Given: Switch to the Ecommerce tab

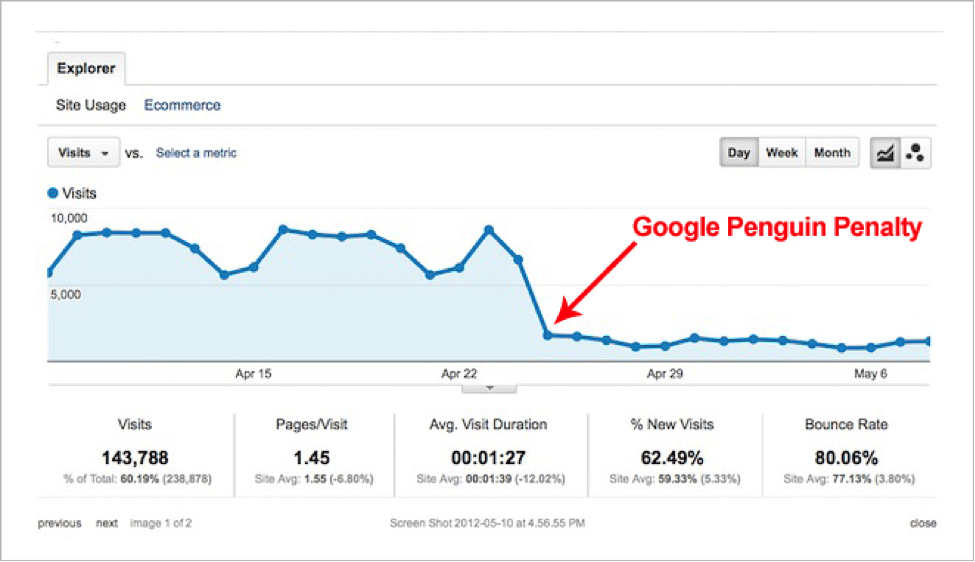Looking at the screenshot, I should [182, 105].
